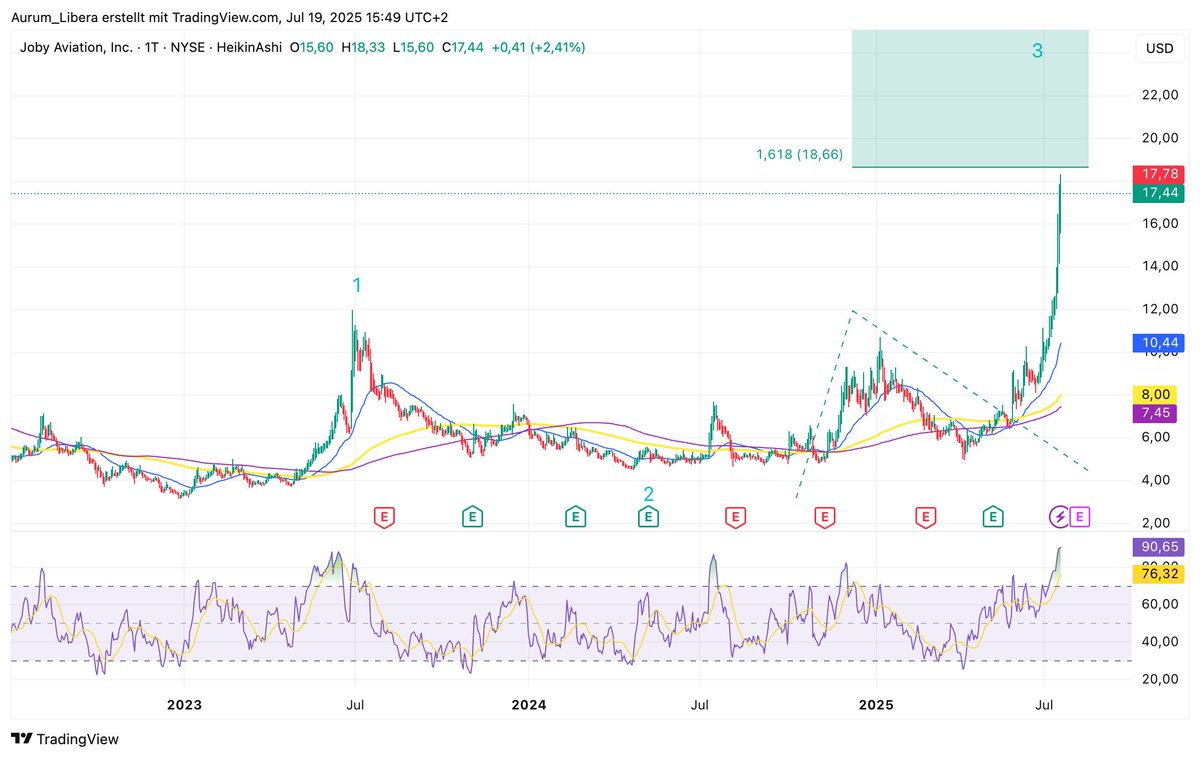Image resolution: width=1200 pixels, height=758 pixels.
Task: Click the pink upcoming earnings E marker
Action: [x=1080, y=517]
